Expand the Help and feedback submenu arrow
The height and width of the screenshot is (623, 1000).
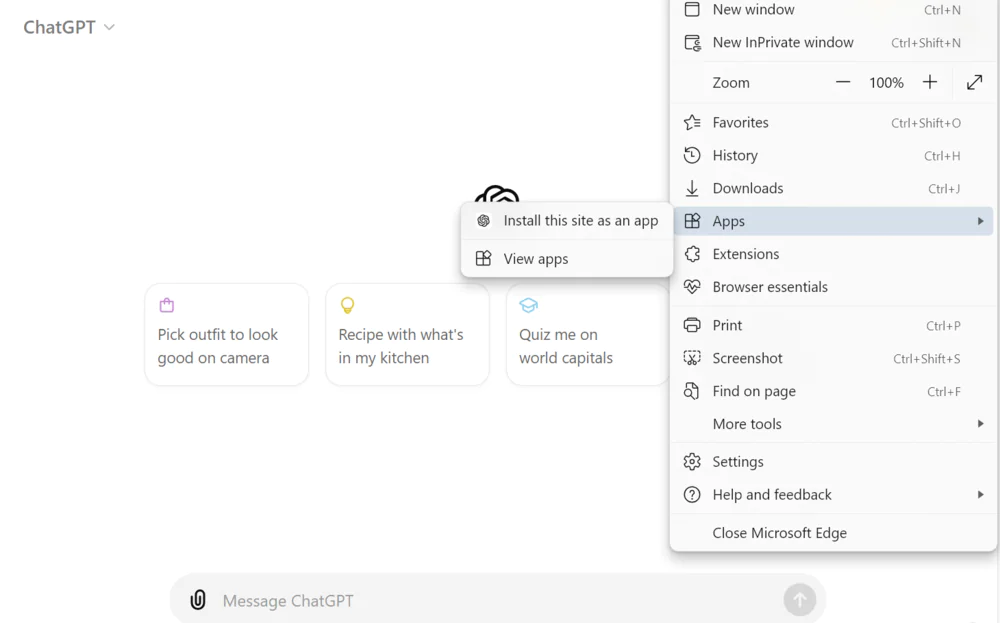tap(980, 495)
